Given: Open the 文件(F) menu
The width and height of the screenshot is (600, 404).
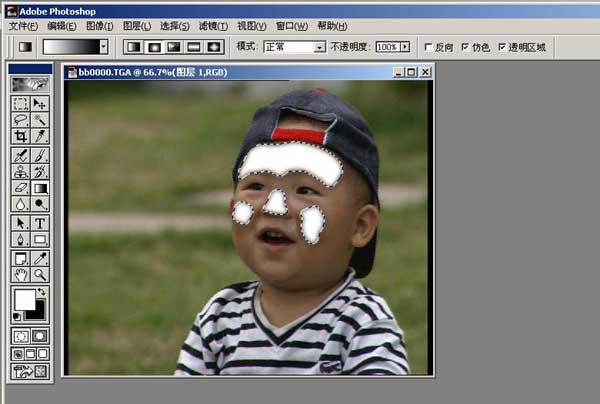Looking at the screenshot, I should point(23,26).
